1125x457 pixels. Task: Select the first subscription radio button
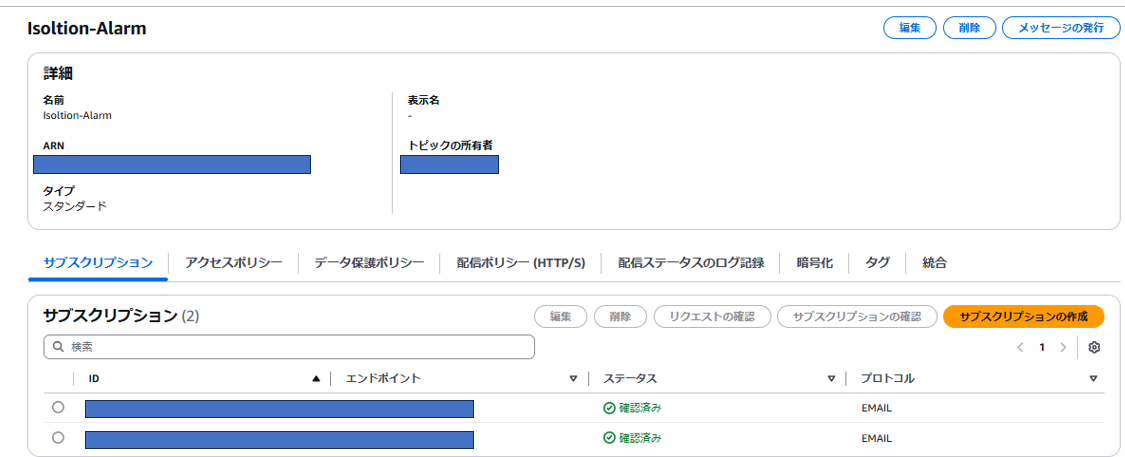pyautogui.click(x=58, y=407)
